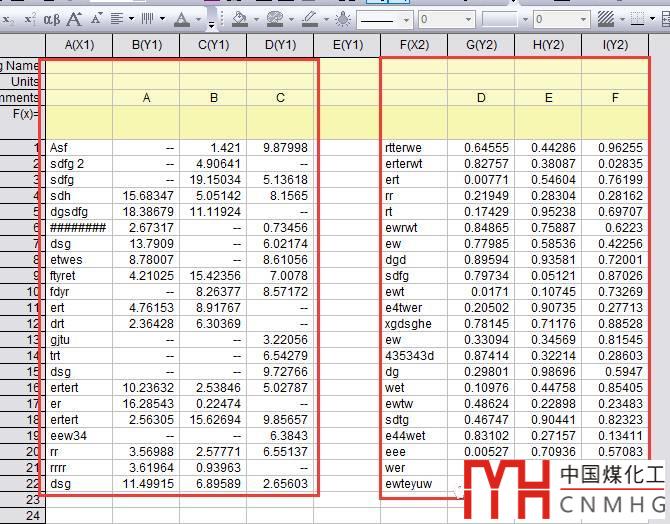Decrease font size with small A icon

96,19
